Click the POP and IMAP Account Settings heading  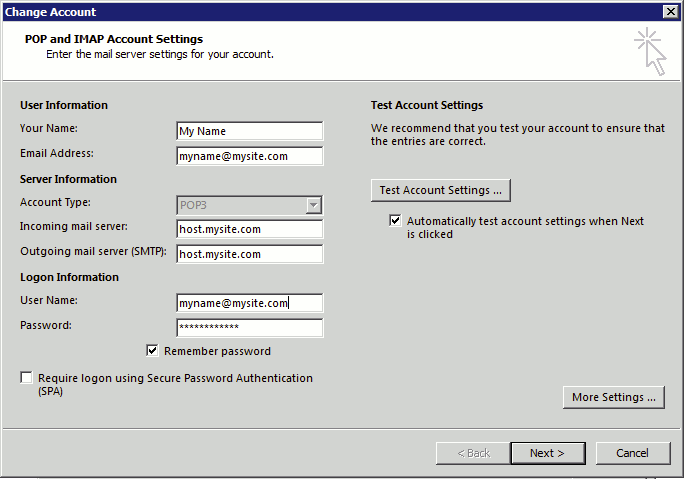point(120,39)
